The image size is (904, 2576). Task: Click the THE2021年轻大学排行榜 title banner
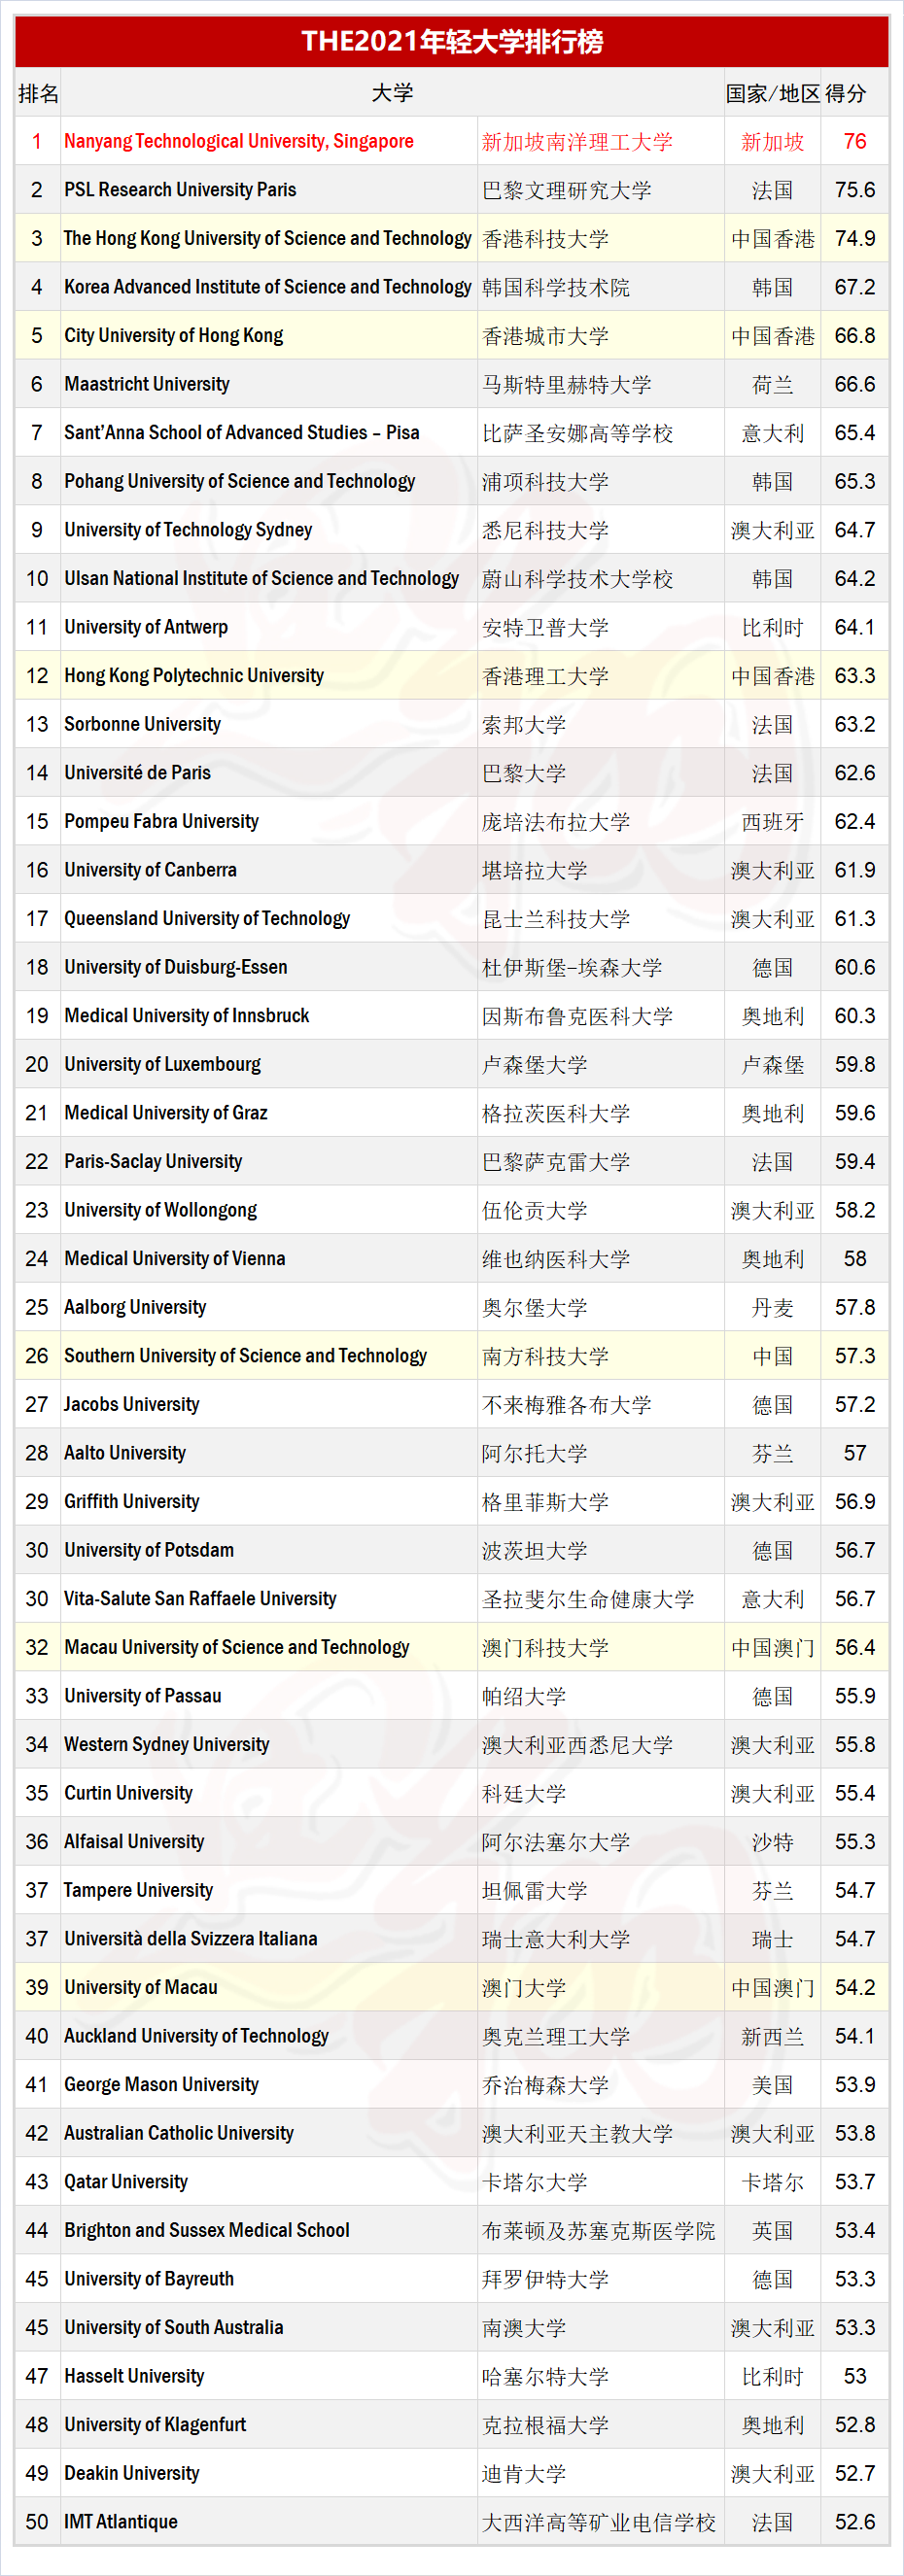pos(452,41)
